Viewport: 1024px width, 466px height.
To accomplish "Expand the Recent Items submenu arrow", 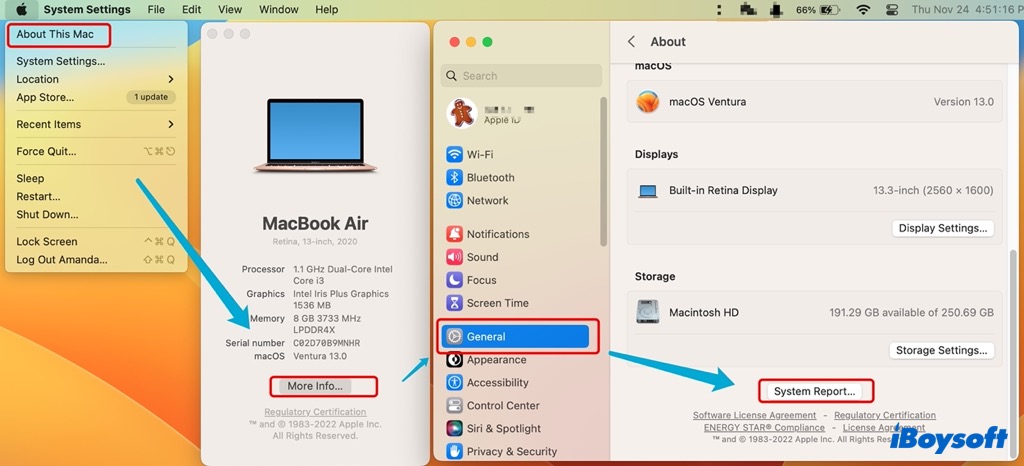I will coord(171,124).
